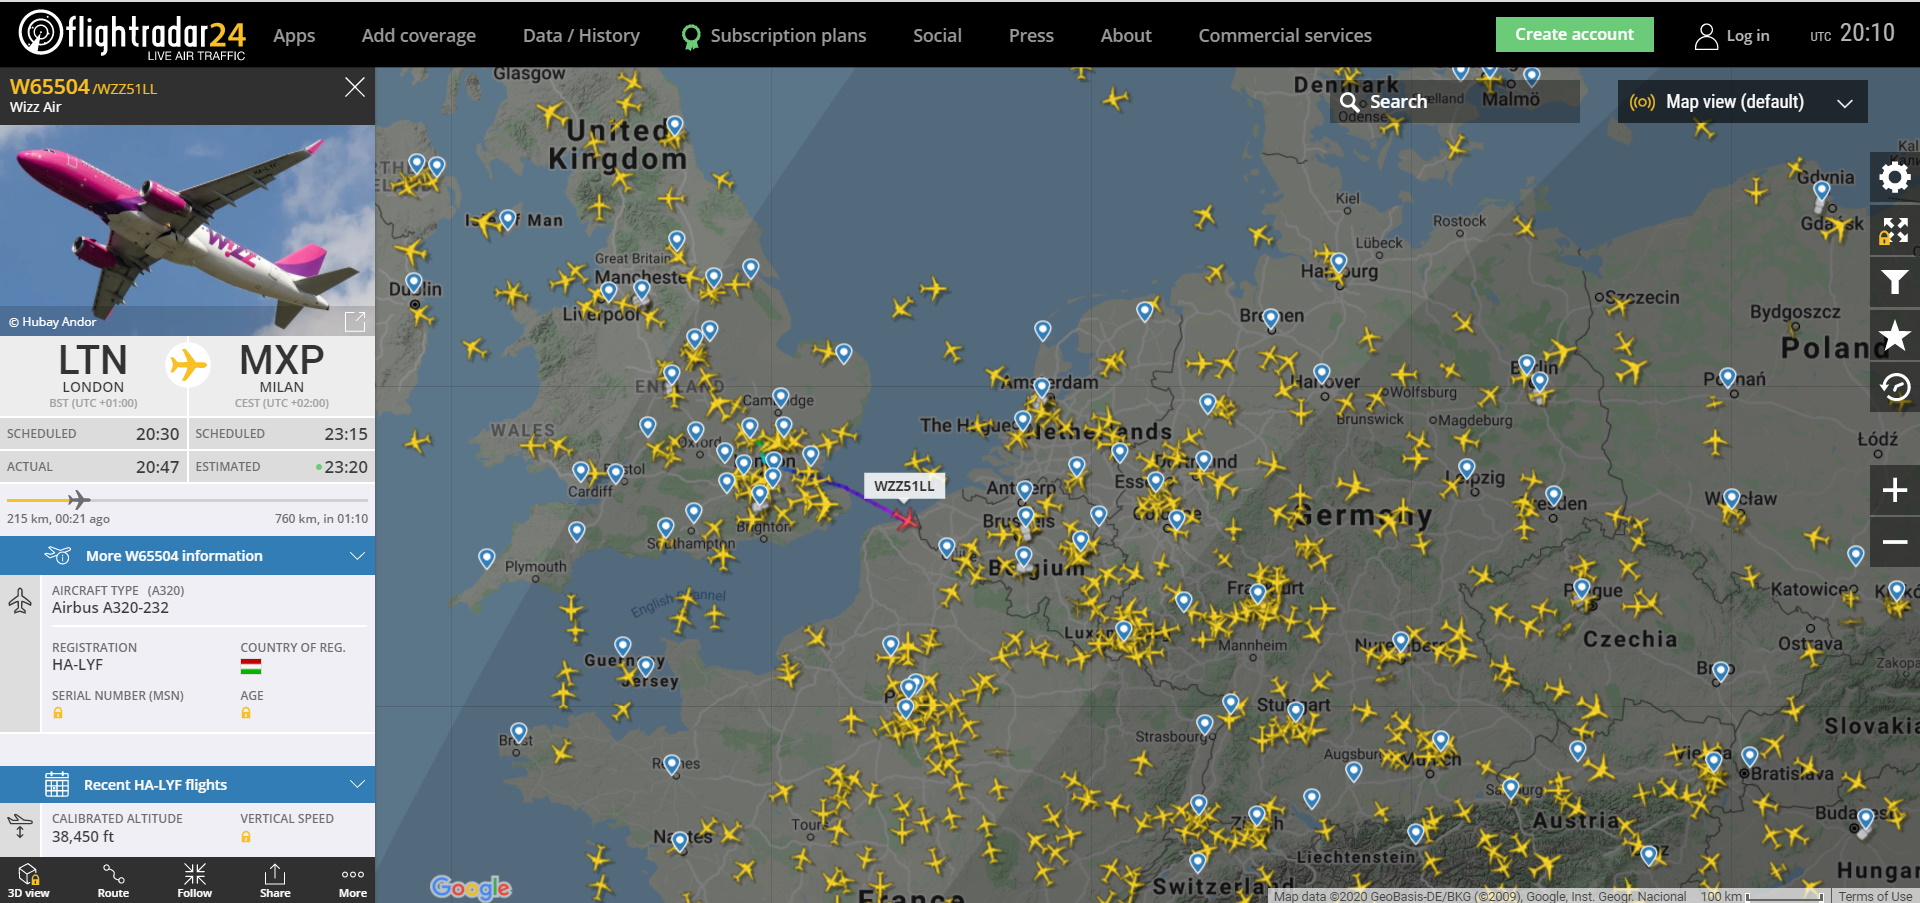
Task: Click the 38,450 ft altitude value
Action: click(83, 837)
